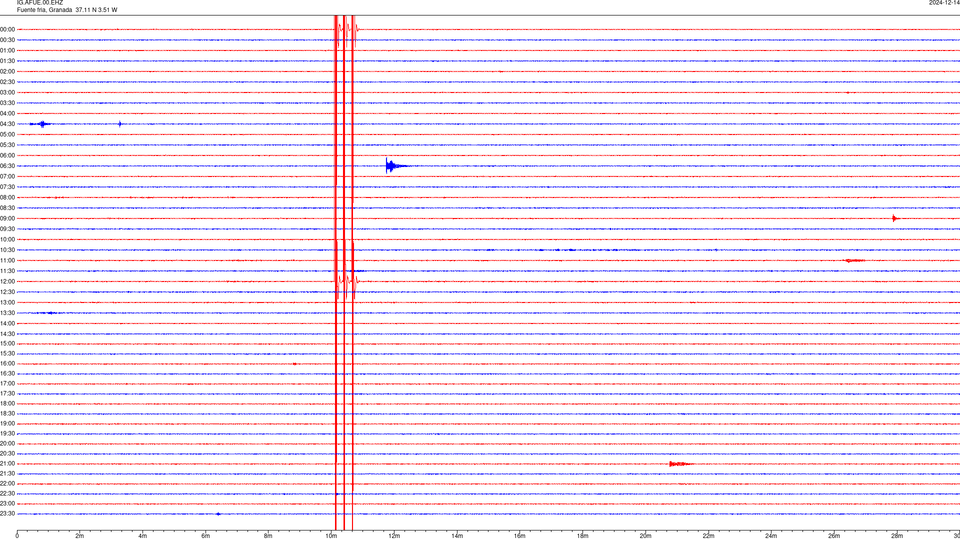This screenshot has width=960, height=540.
Task: Click the 10m tick on the minute axis
Action: click(331, 536)
